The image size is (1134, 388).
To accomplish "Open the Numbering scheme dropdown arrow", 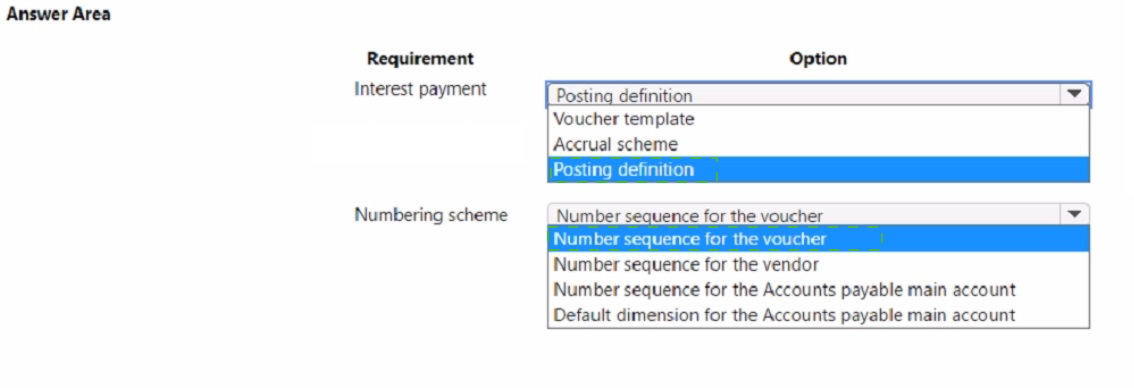I will (x=1074, y=215).
